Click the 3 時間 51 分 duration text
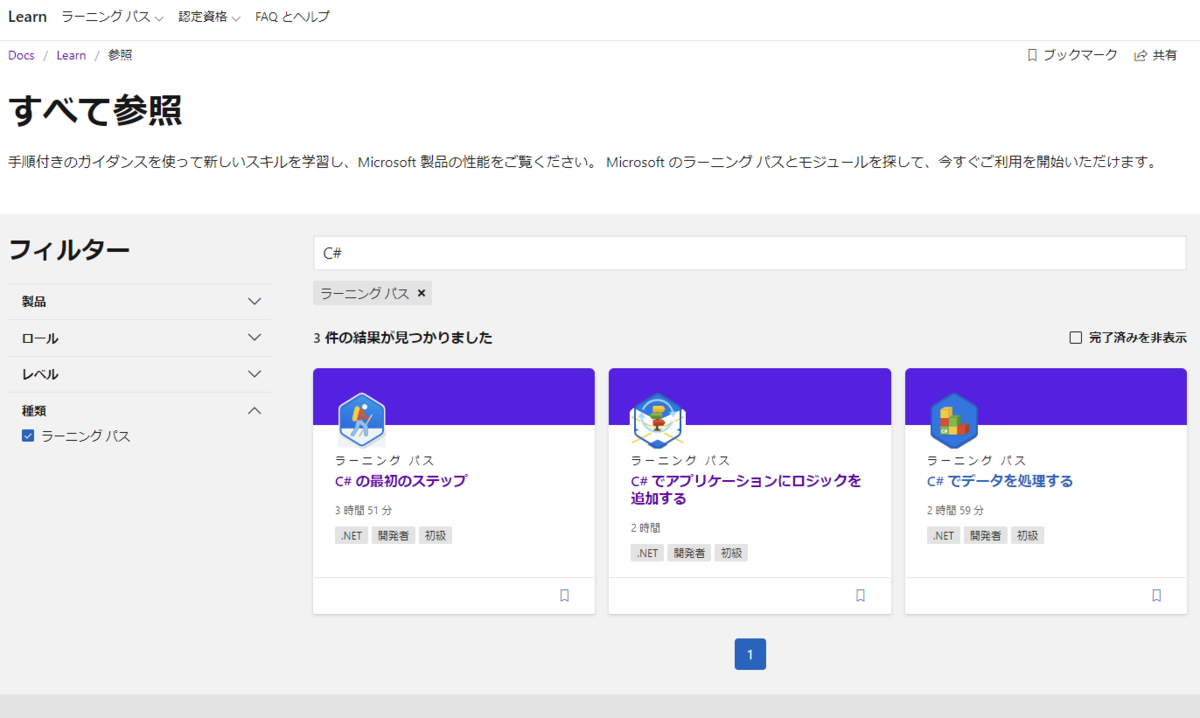 click(x=363, y=511)
